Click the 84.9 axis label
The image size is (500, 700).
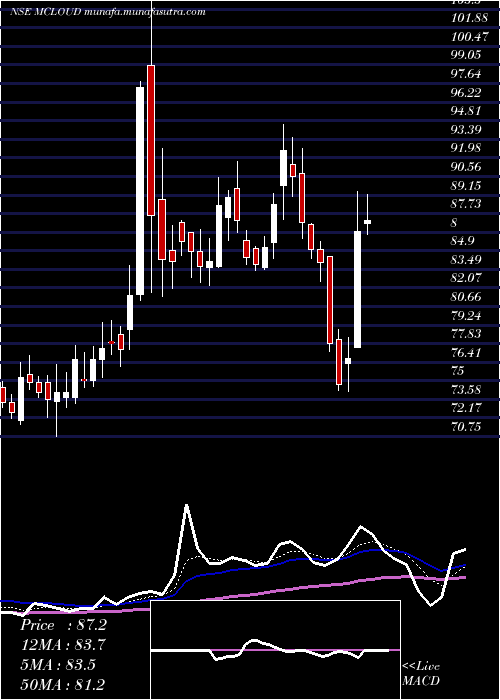click(462, 241)
